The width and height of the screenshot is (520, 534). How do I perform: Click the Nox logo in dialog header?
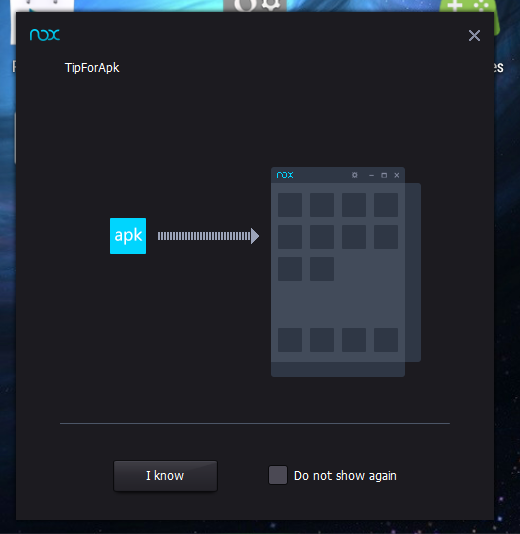pyautogui.click(x=45, y=34)
